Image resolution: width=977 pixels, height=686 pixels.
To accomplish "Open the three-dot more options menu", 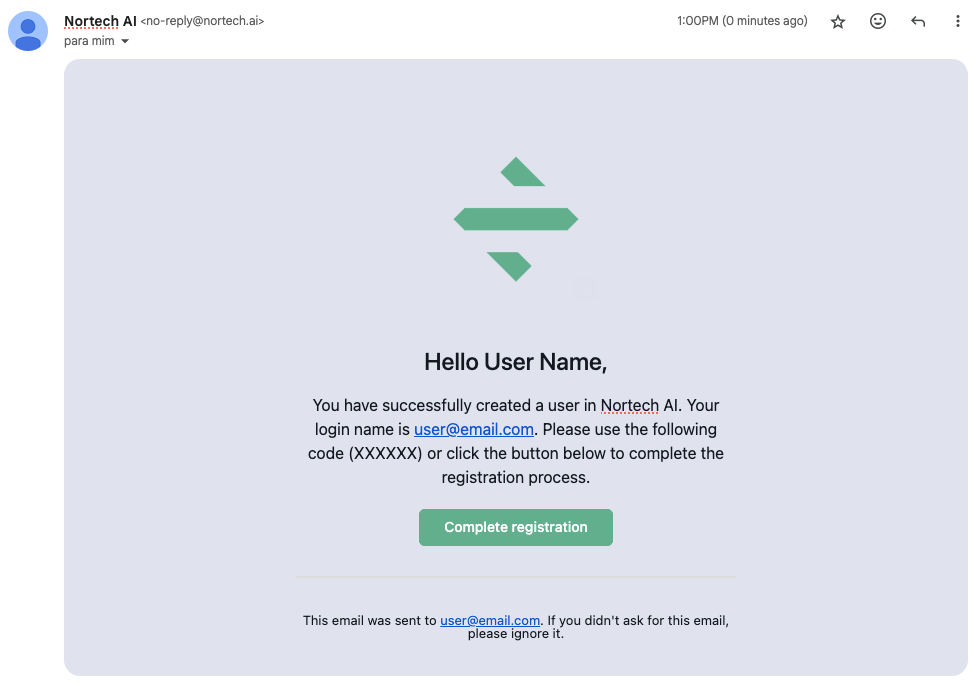I will coord(957,21).
